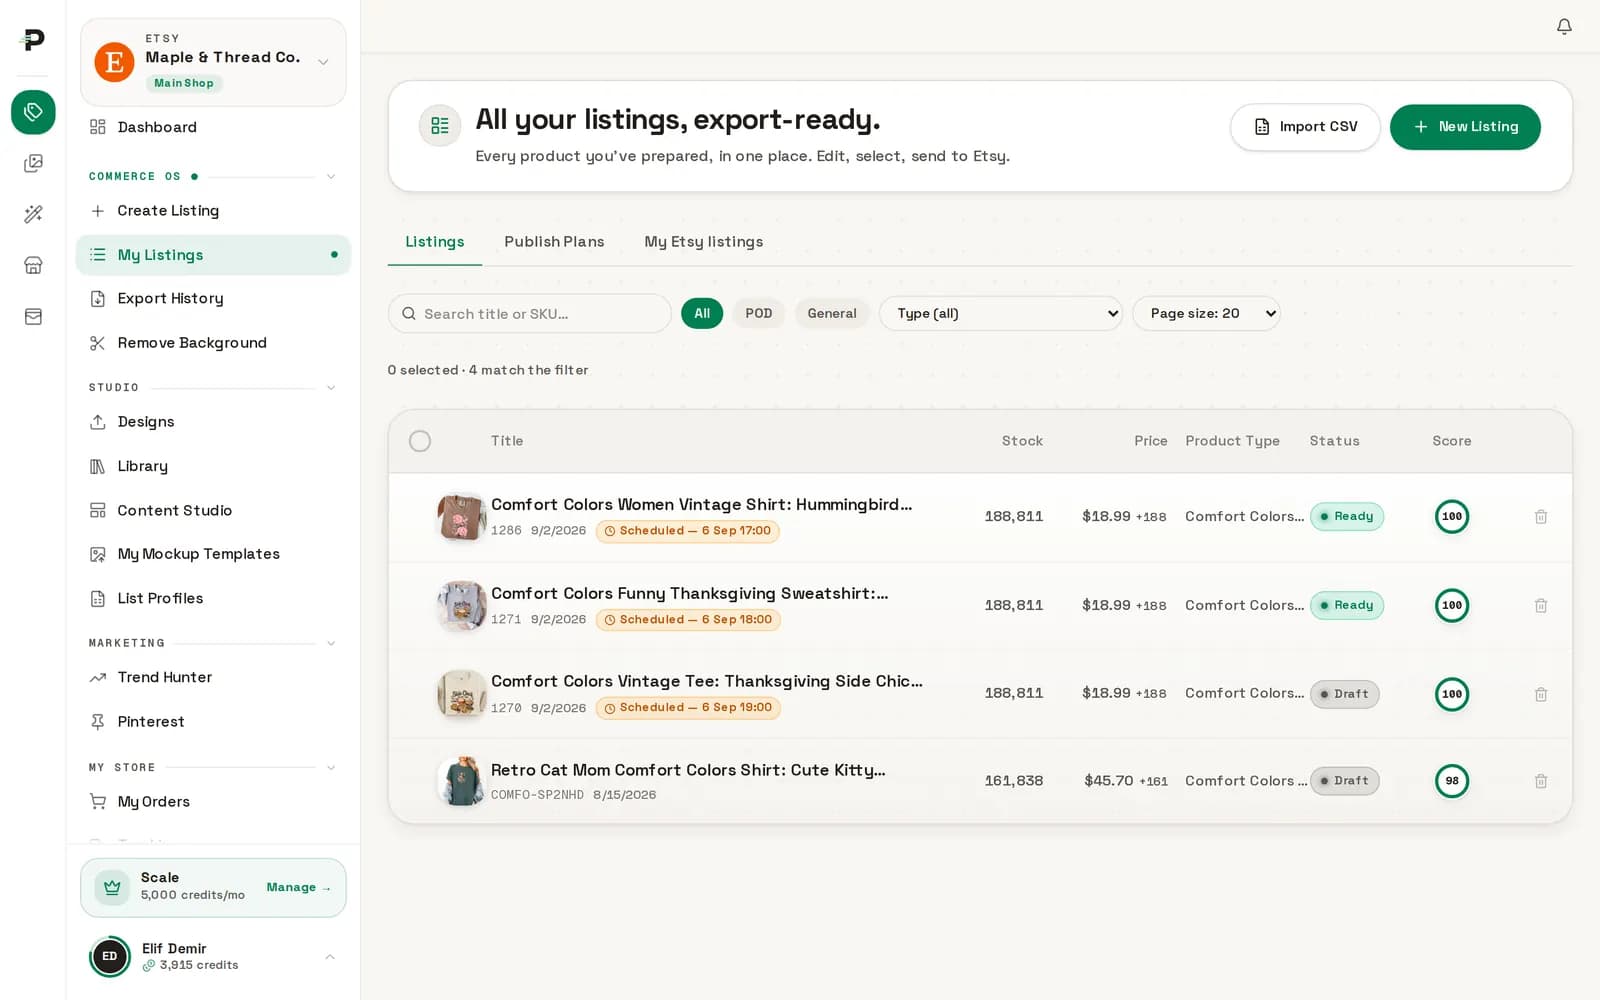Collapse the Marketing section

tap(331, 643)
